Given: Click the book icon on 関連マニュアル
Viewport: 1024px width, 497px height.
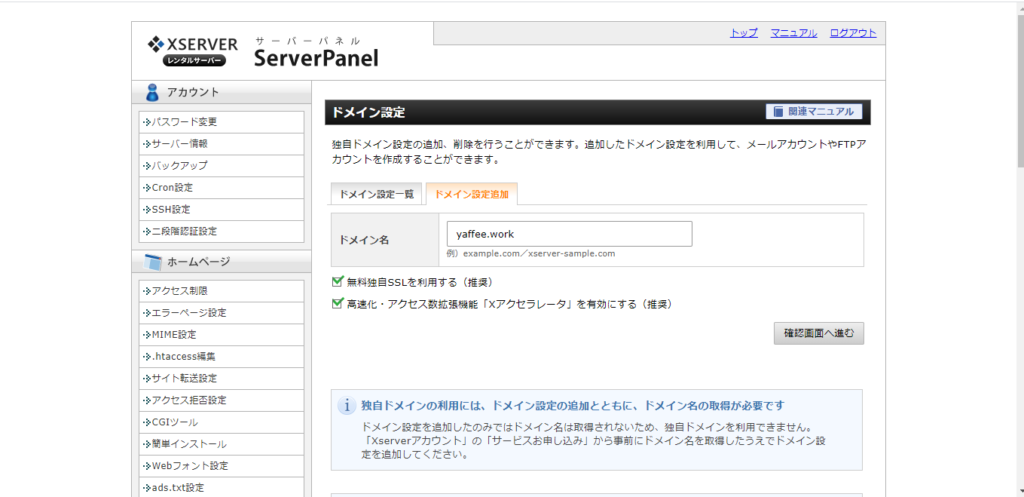Looking at the screenshot, I should (x=778, y=112).
